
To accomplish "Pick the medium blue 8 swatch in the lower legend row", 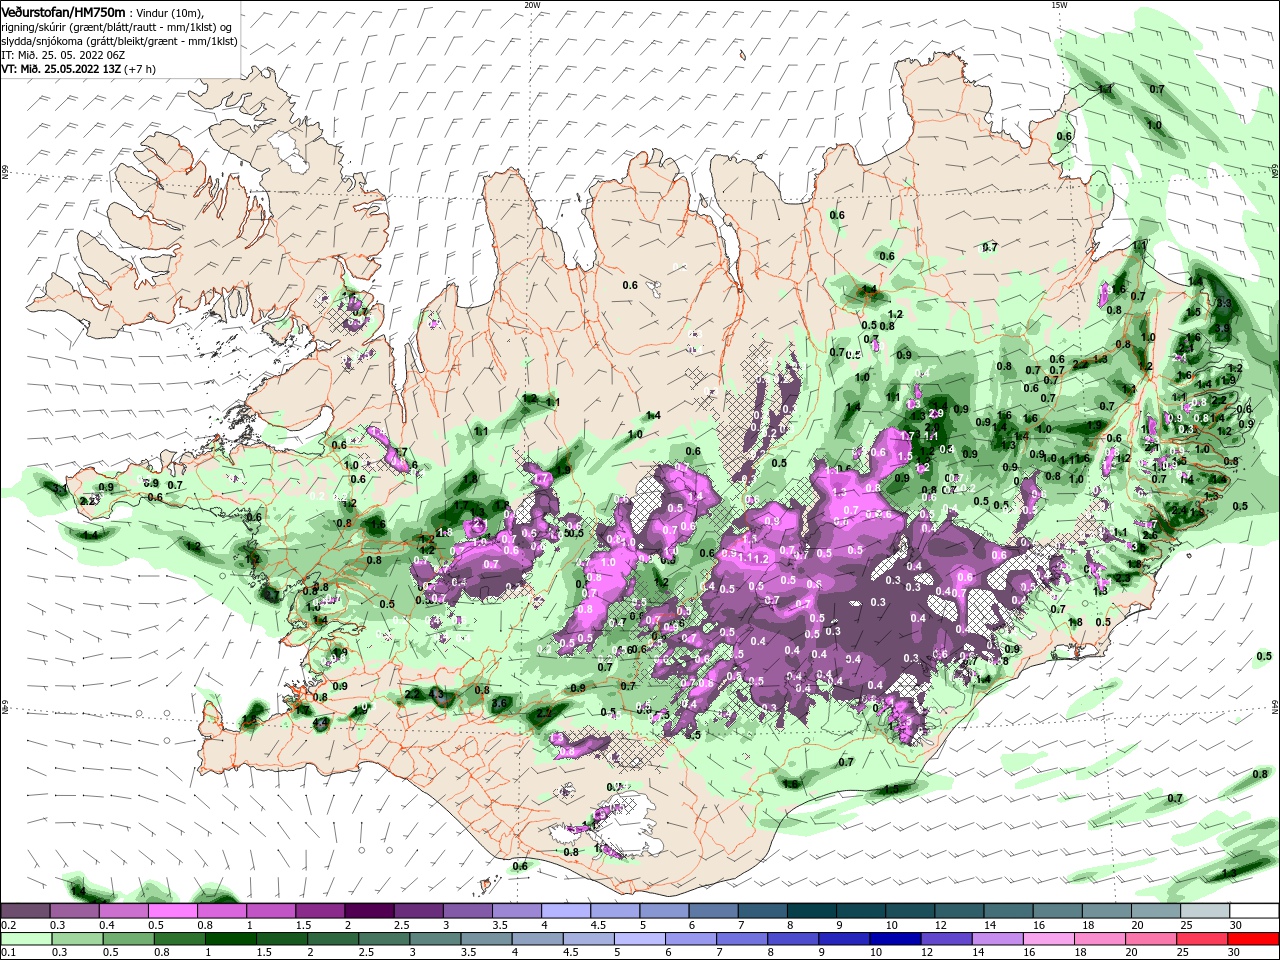I will pyautogui.click(x=792, y=939).
